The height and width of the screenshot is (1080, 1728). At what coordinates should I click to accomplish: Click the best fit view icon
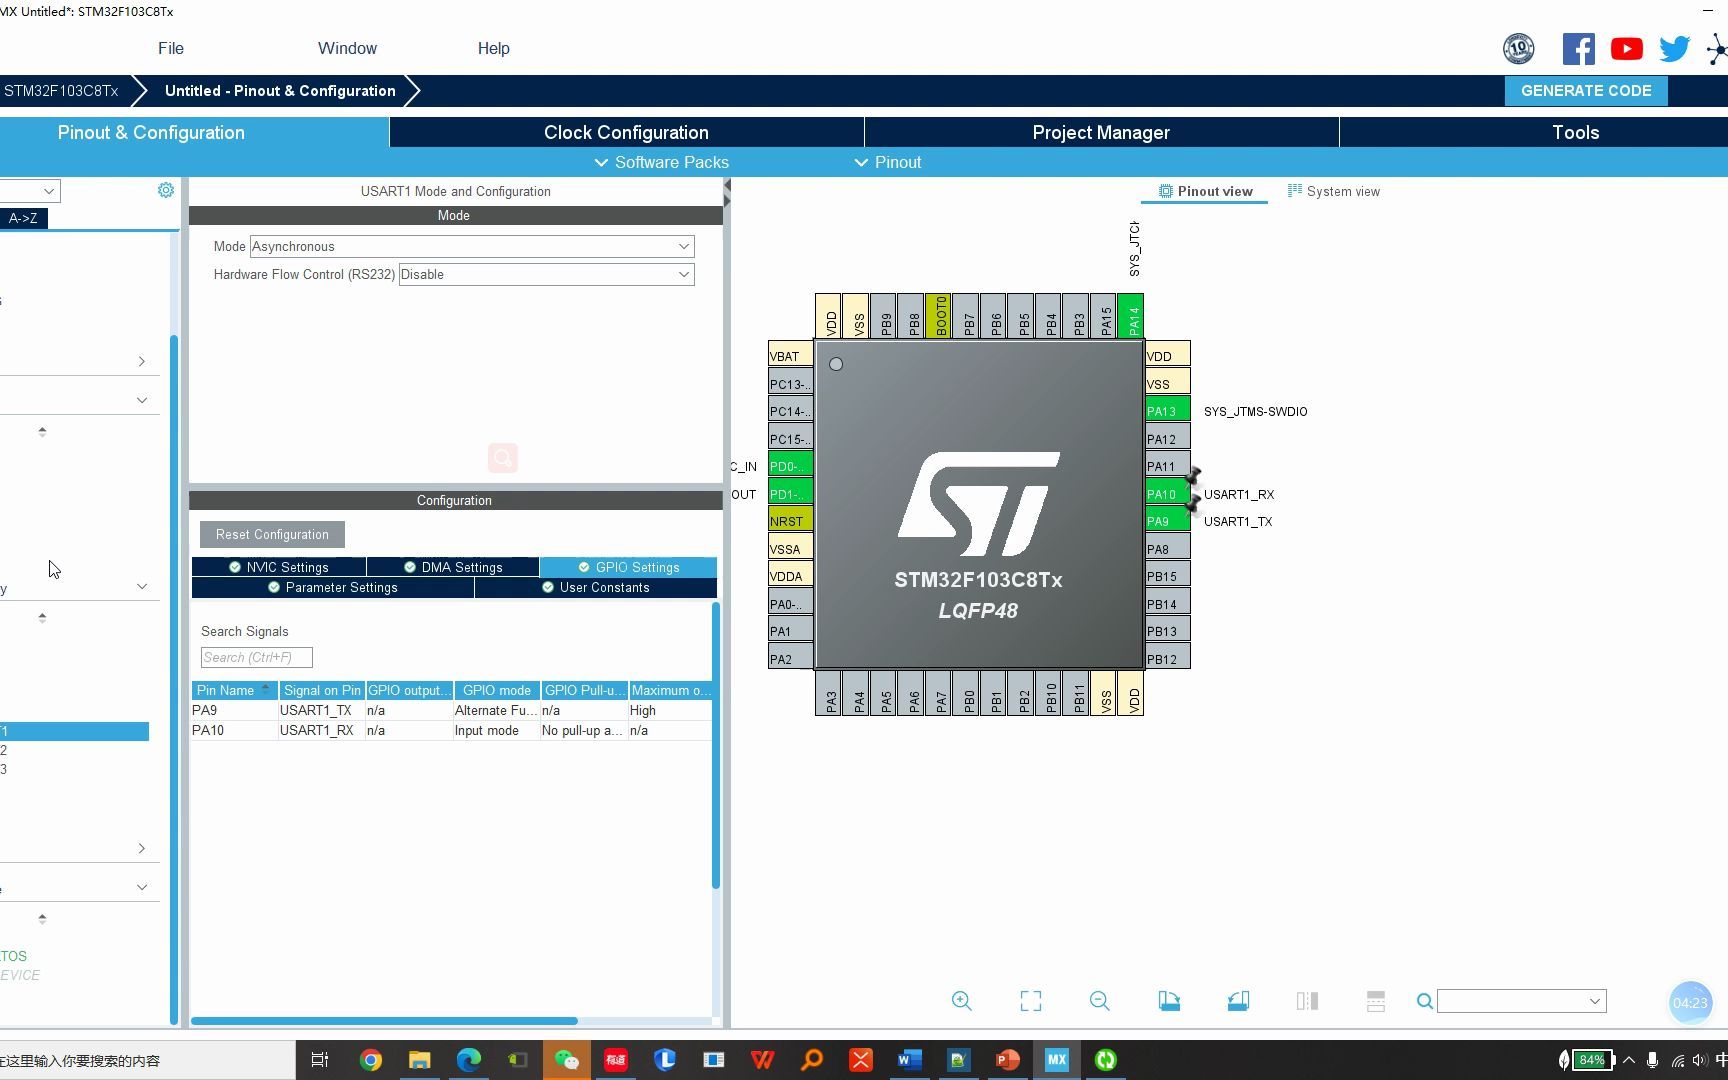[x=1030, y=1000]
